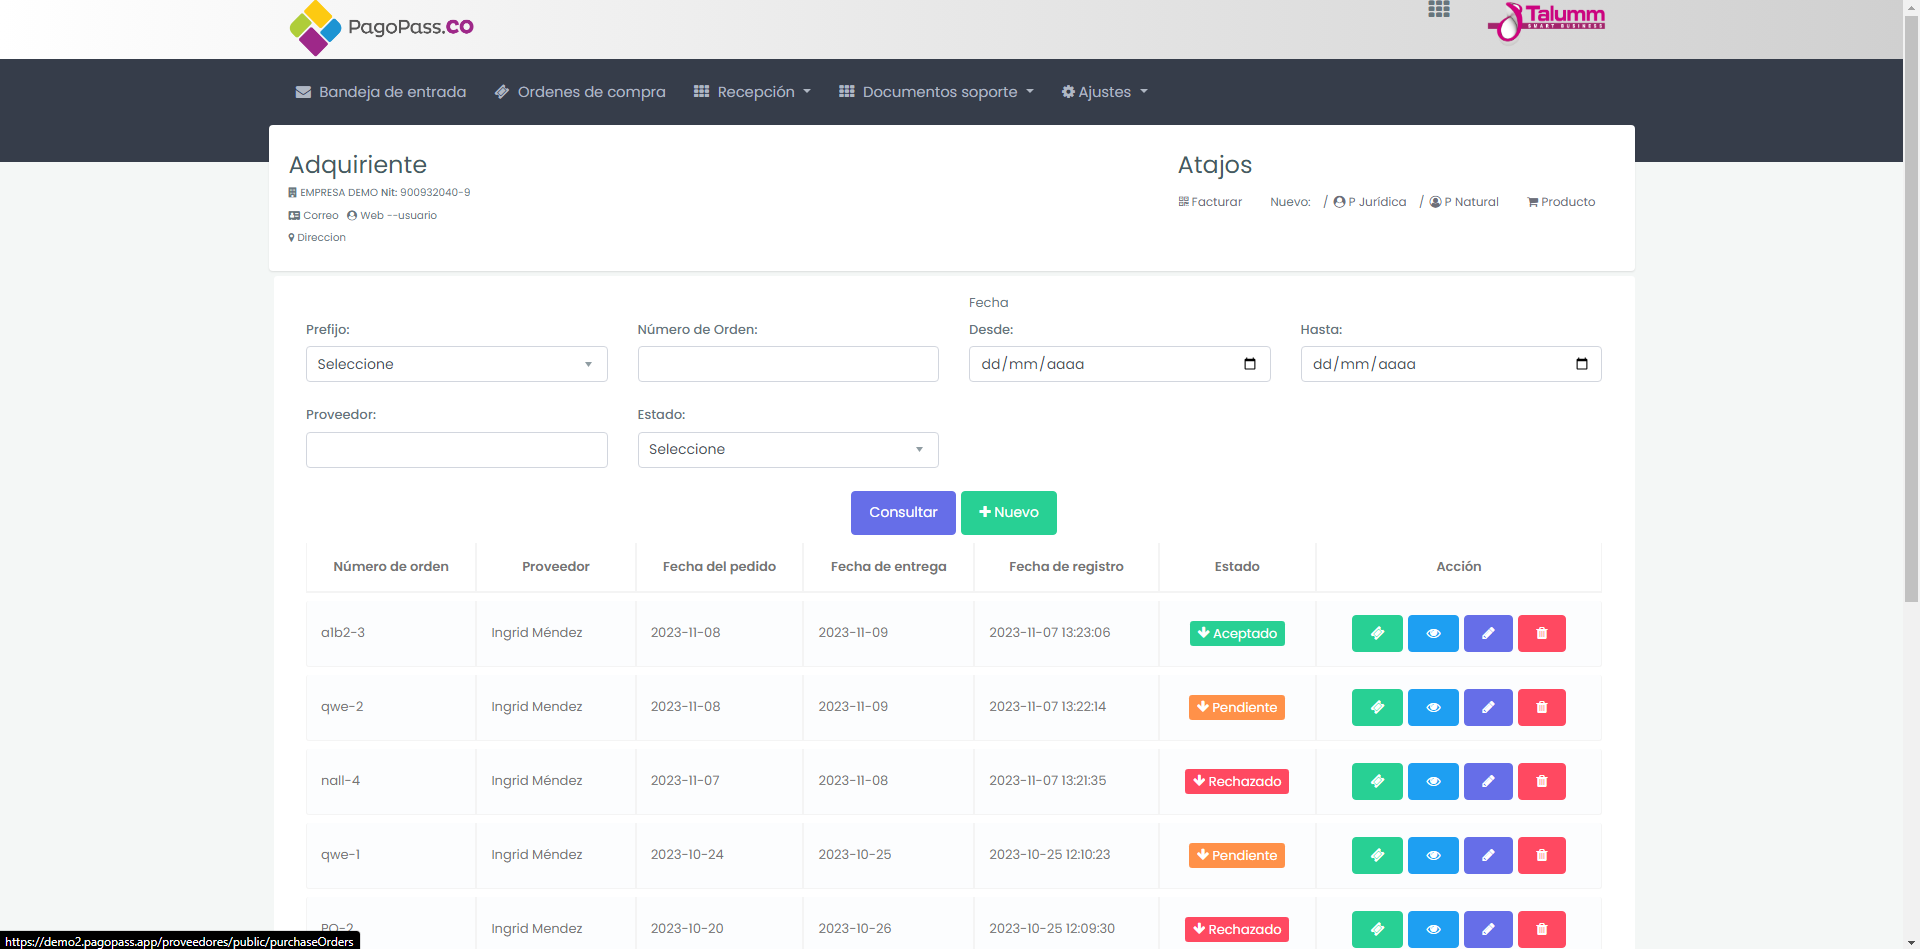Open the Hasta date picker calendar icon
Image resolution: width=1920 pixels, height=949 pixels.
pyautogui.click(x=1581, y=364)
